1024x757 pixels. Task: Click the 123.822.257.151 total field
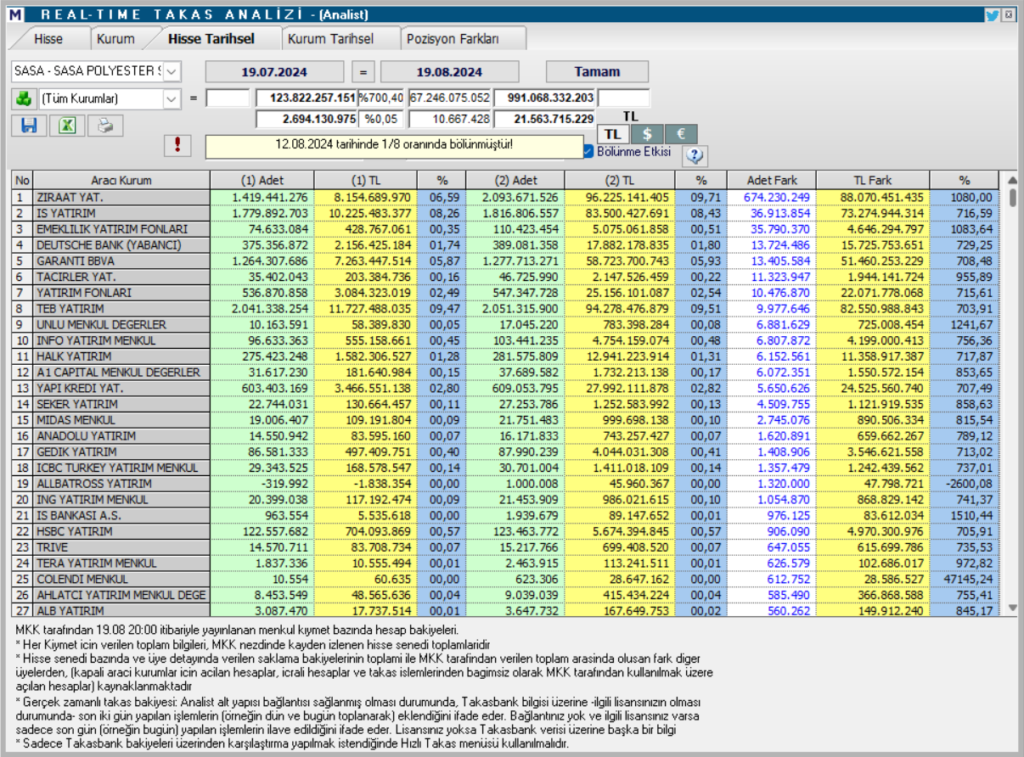307,99
